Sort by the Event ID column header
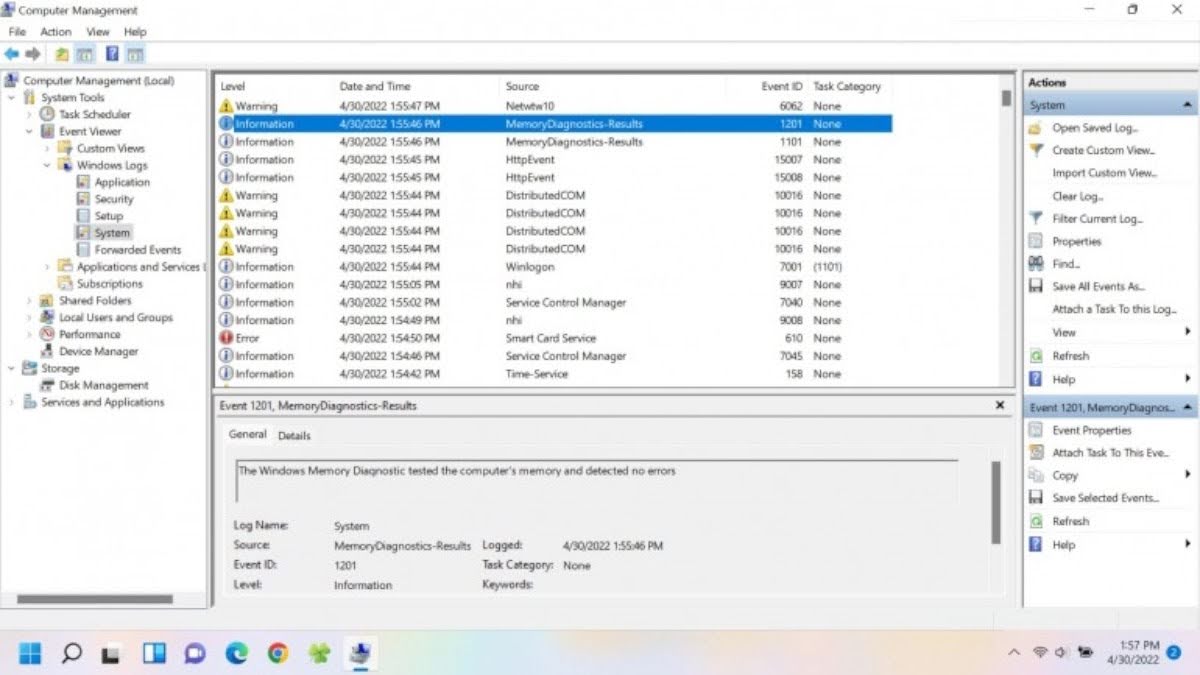1200x675 pixels. pyautogui.click(x=781, y=86)
